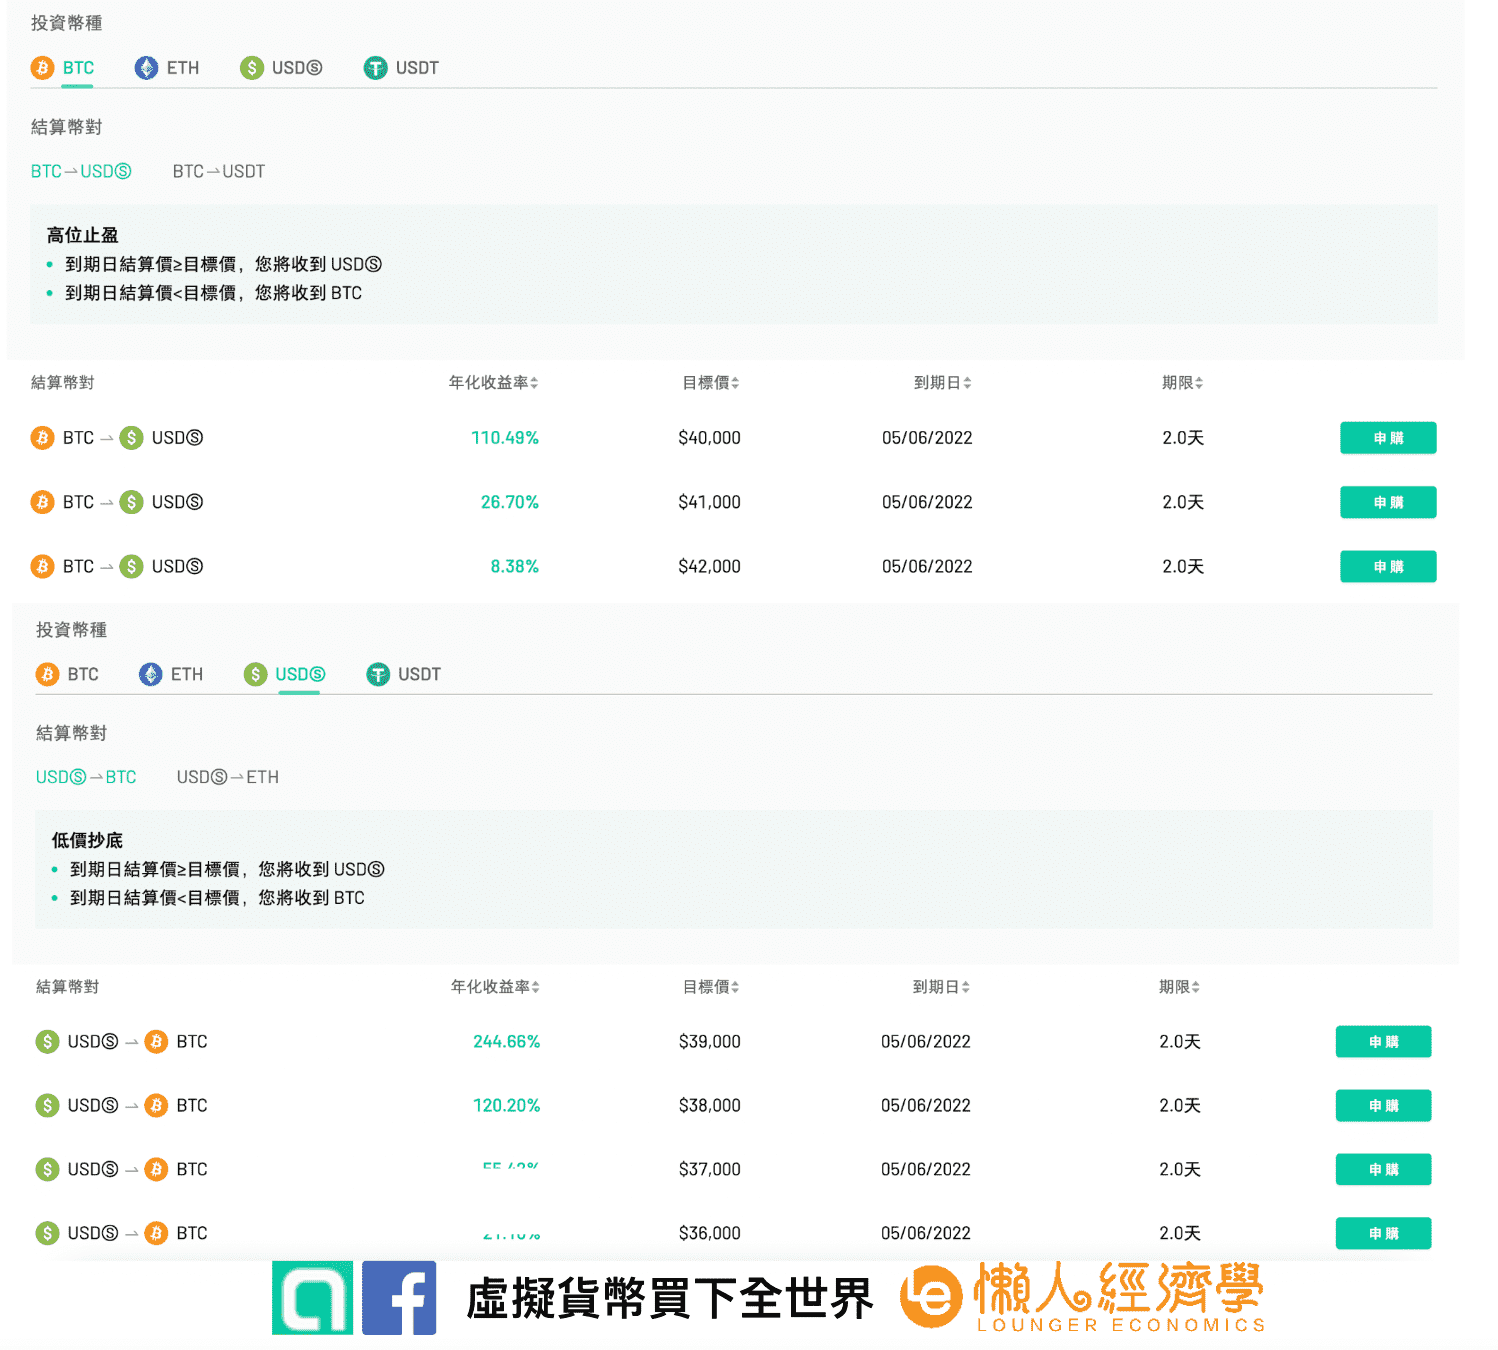Viewport: 1498px width, 1350px height.
Task: Click the $40,000 target price
Action: (710, 438)
